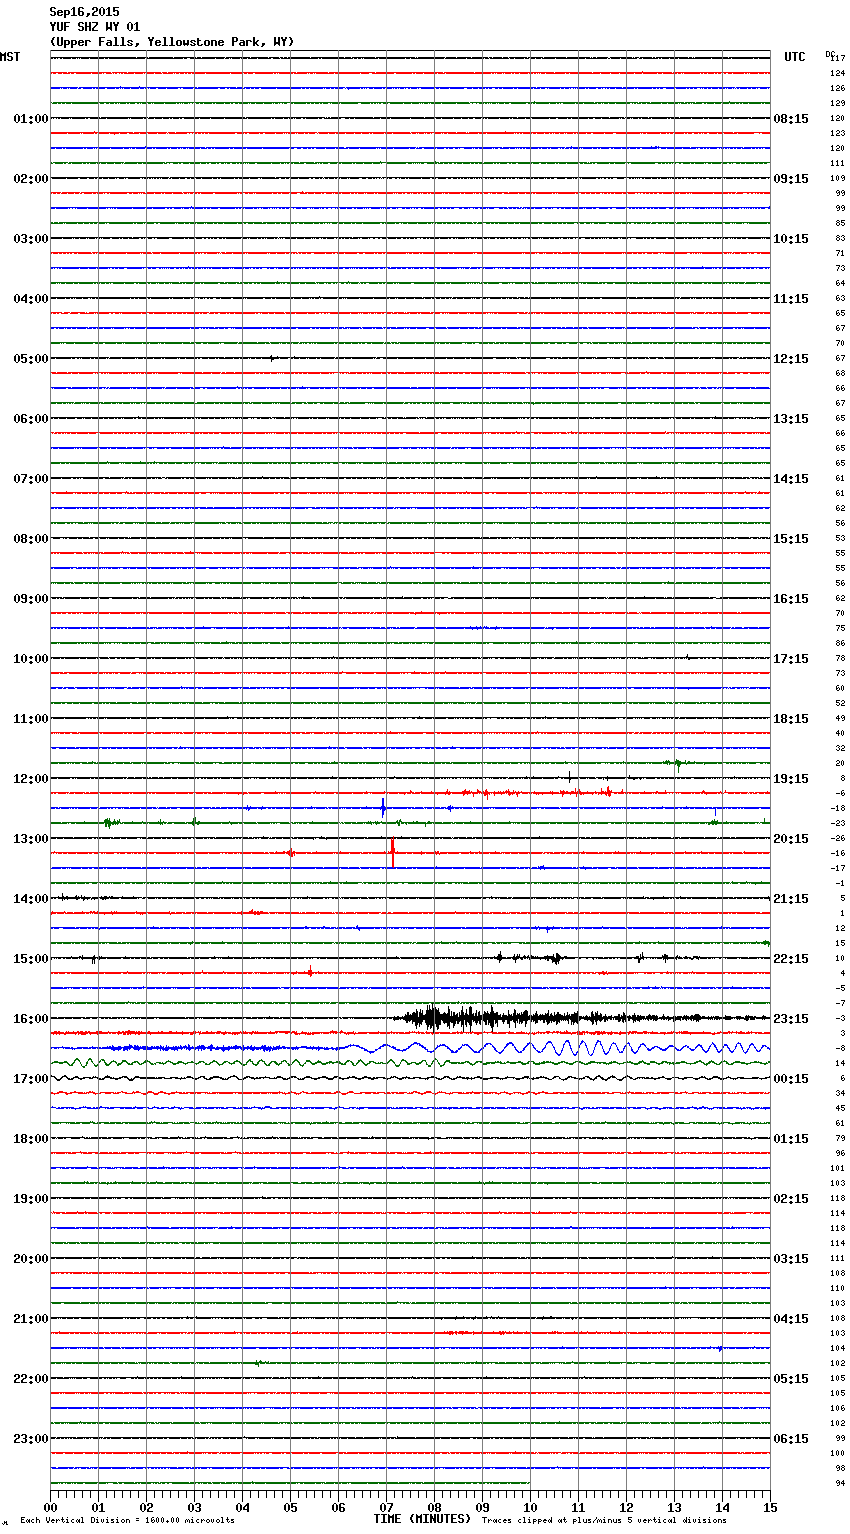This screenshot has width=850, height=1534.
Task: Select the 01:00 MST time label
Action: pos(30,119)
